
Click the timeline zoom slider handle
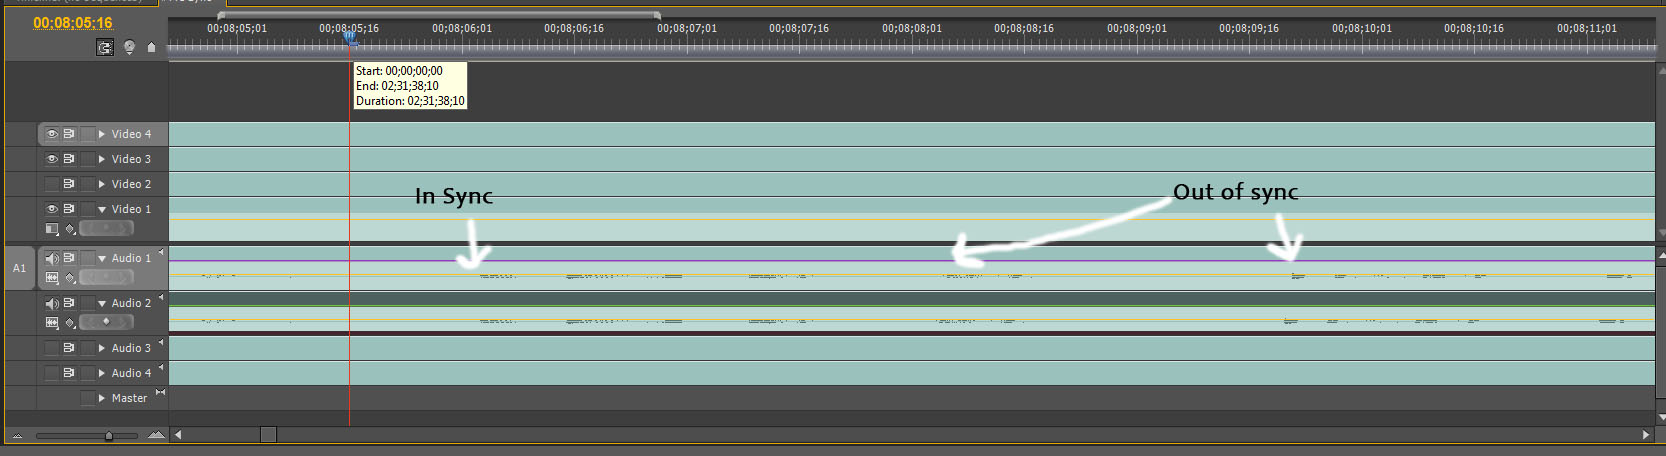[109, 436]
